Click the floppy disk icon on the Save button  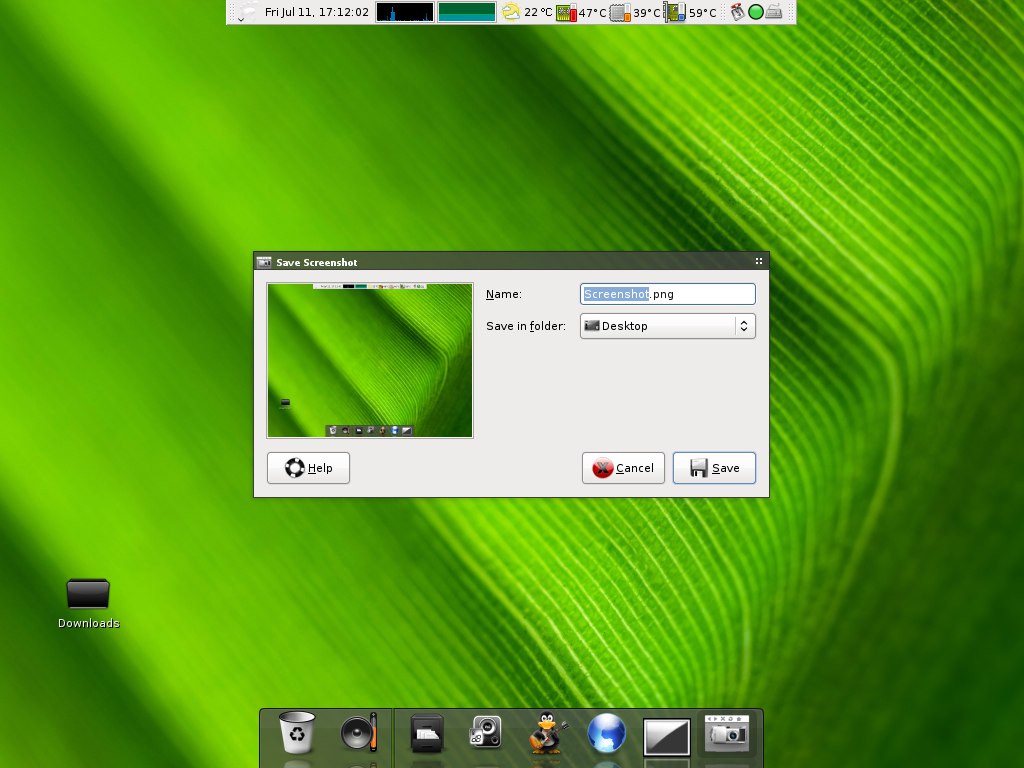tap(699, 468)
